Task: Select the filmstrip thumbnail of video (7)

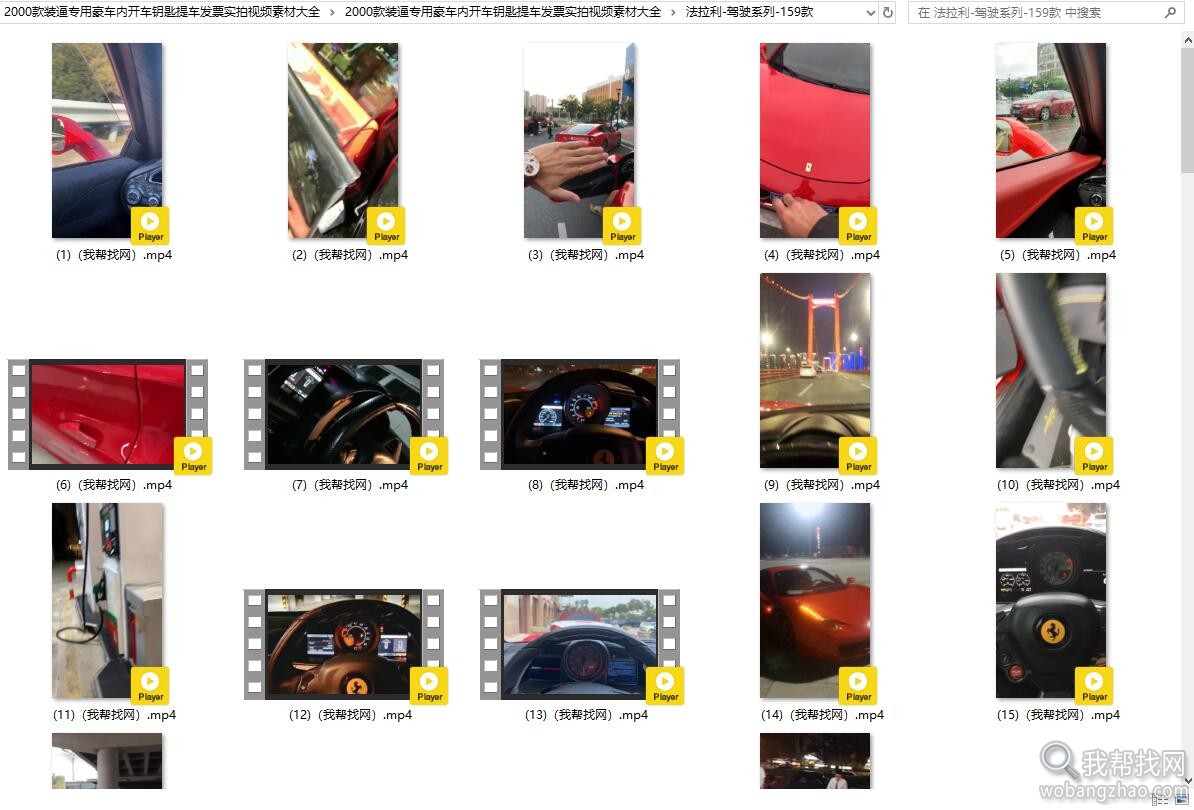Action: 343,414
